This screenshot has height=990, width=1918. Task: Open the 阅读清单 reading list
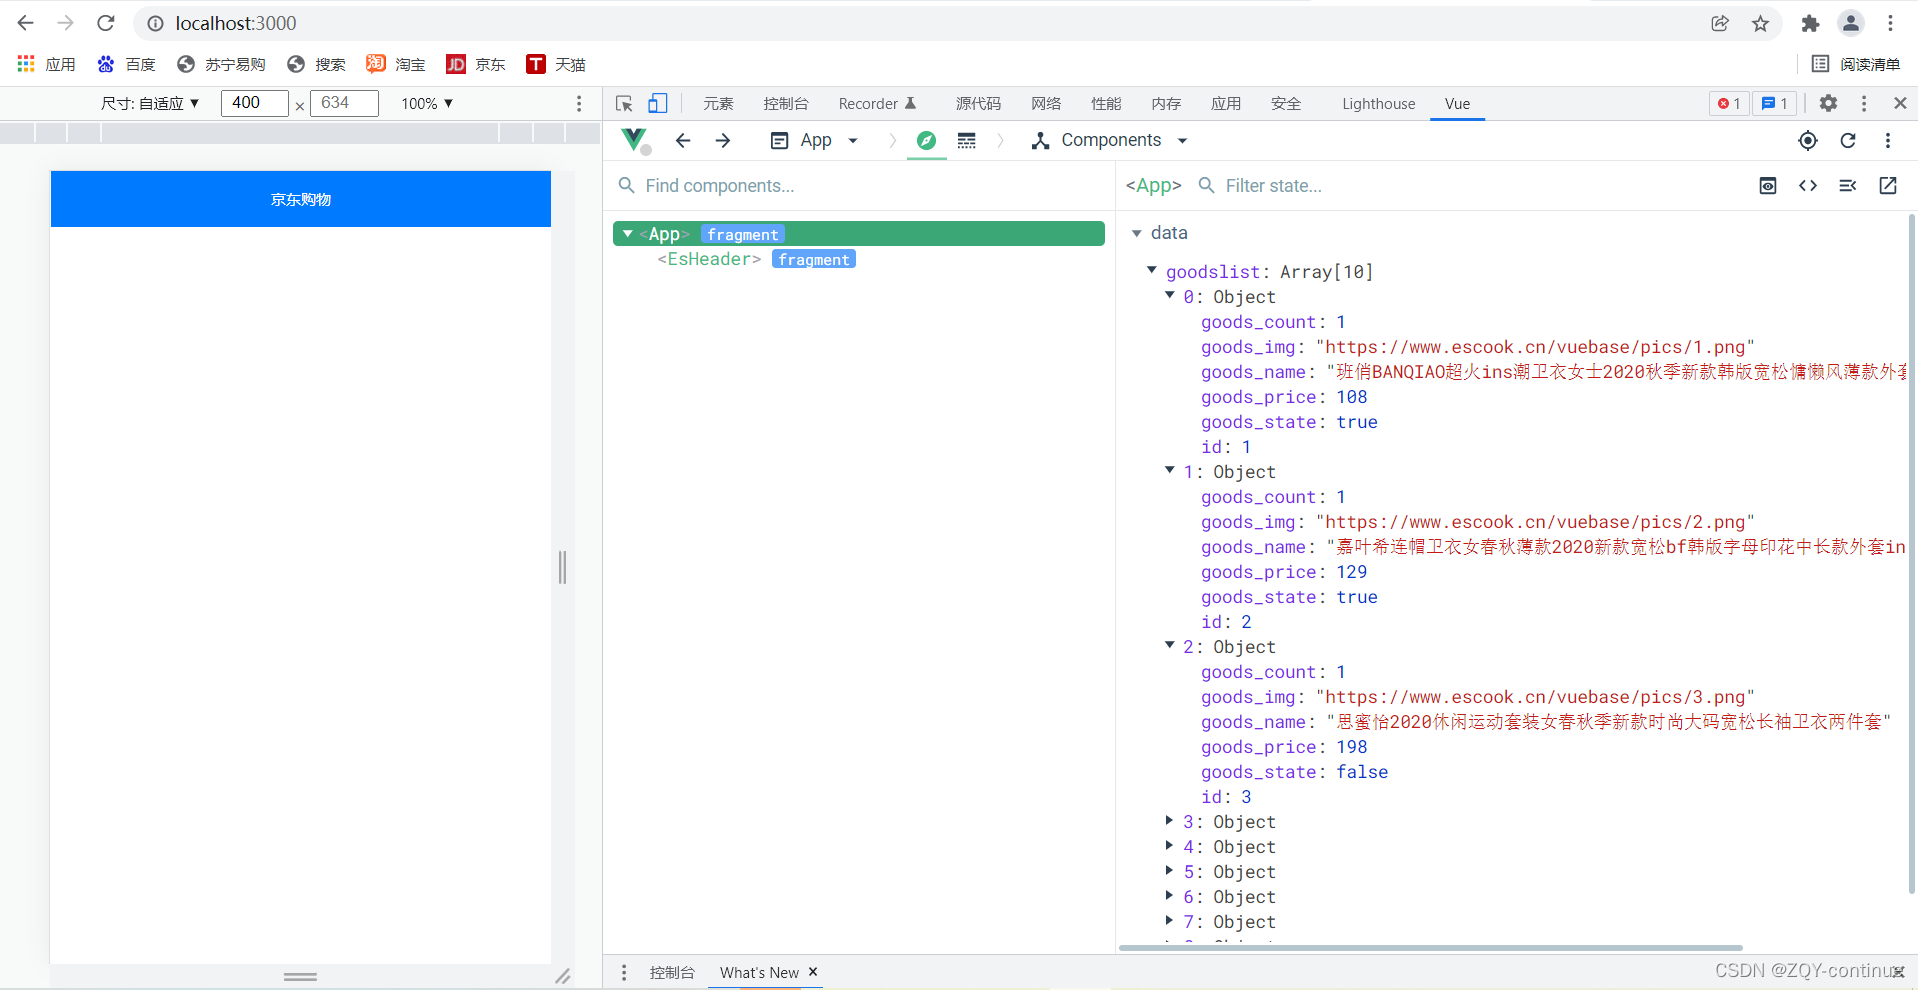point(1856,64)
